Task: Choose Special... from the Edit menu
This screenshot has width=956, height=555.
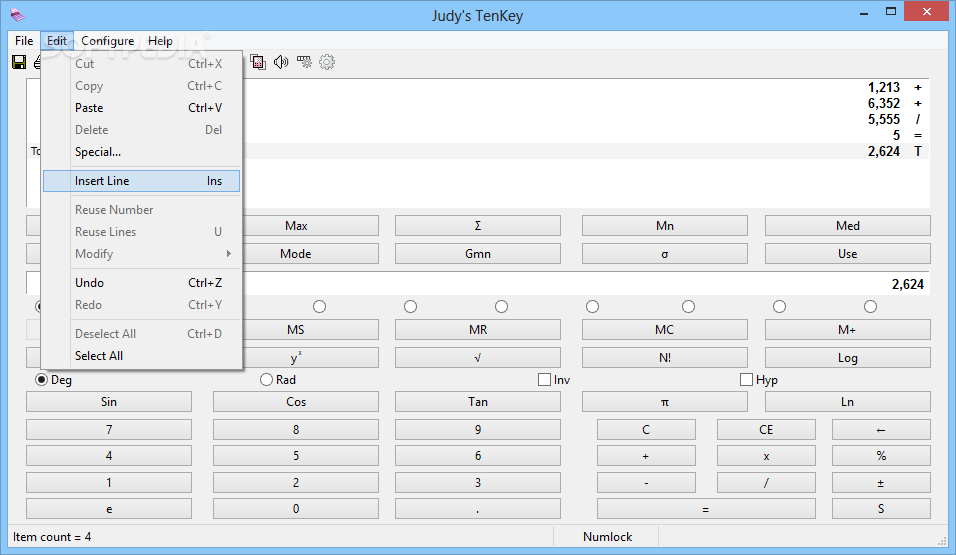Action: (141, 152)
